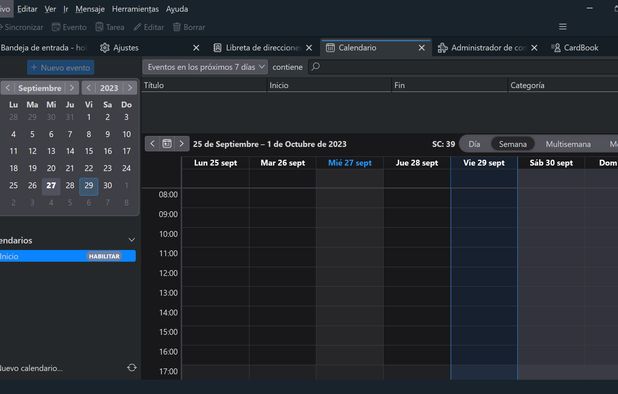Open the hamburger application menu
The width and height of the screenshot is (618, 394).
pos(563,26)
